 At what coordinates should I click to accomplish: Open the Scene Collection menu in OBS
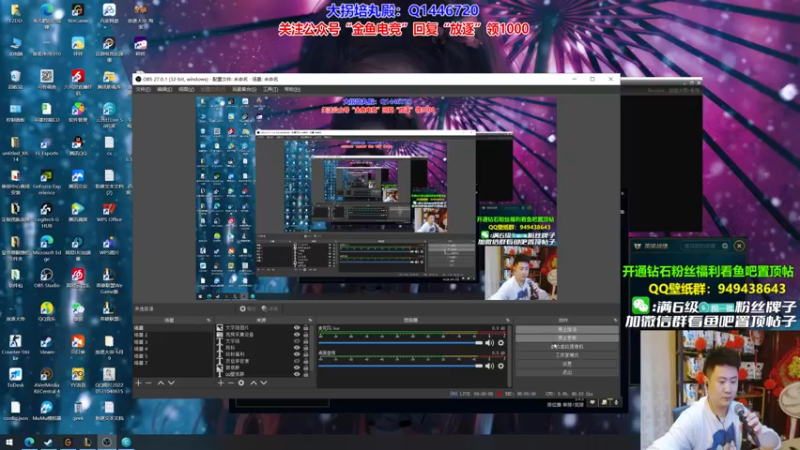click(244, 89)
